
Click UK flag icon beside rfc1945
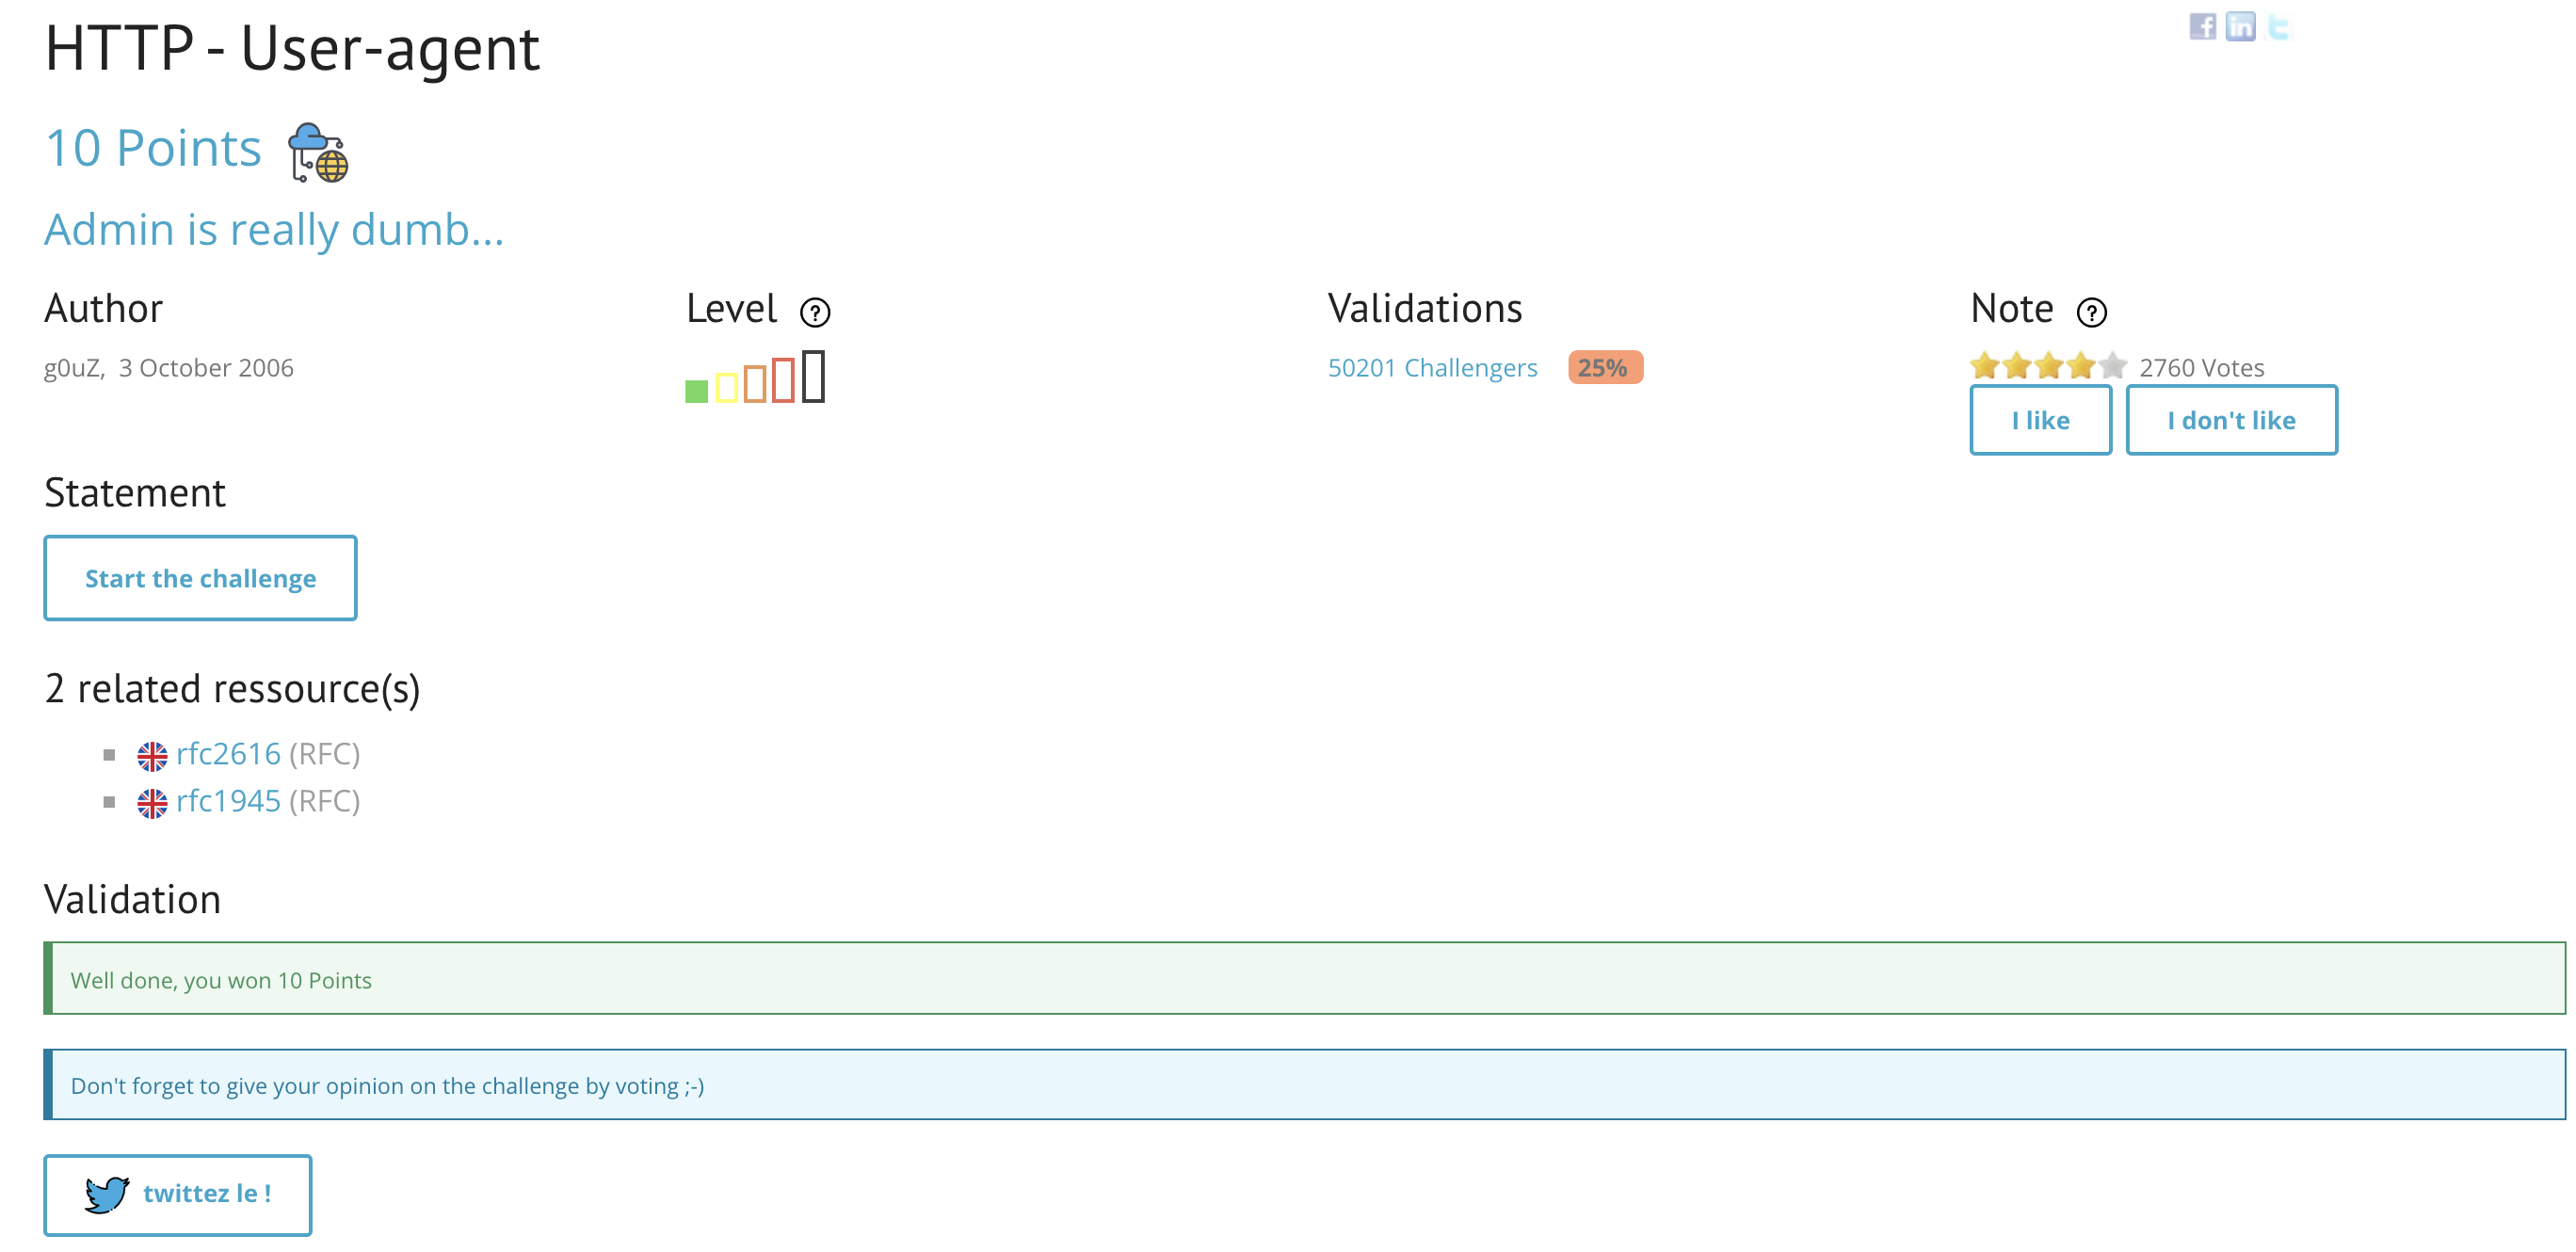point(152,803)
